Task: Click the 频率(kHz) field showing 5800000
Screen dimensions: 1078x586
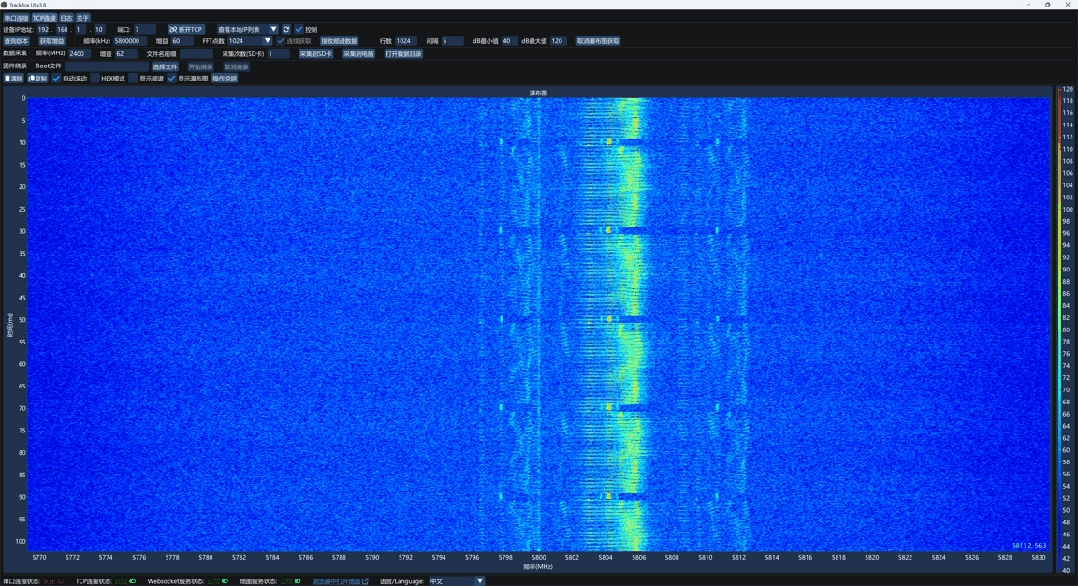Action: coord(129,41)
